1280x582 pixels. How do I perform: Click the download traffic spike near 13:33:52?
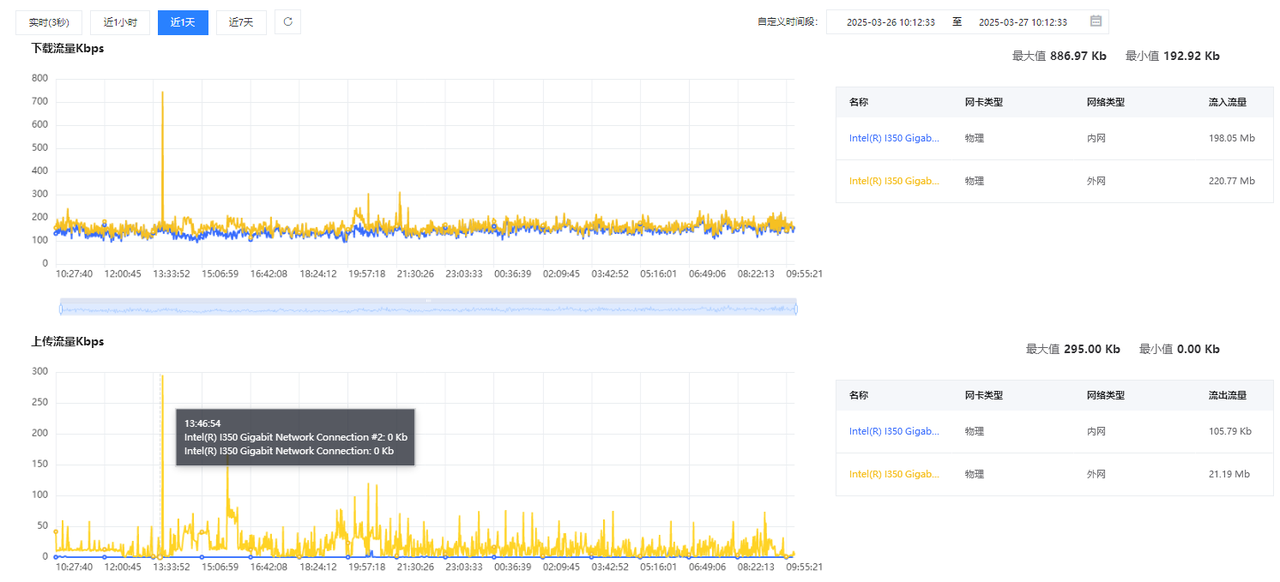[162, 95]
